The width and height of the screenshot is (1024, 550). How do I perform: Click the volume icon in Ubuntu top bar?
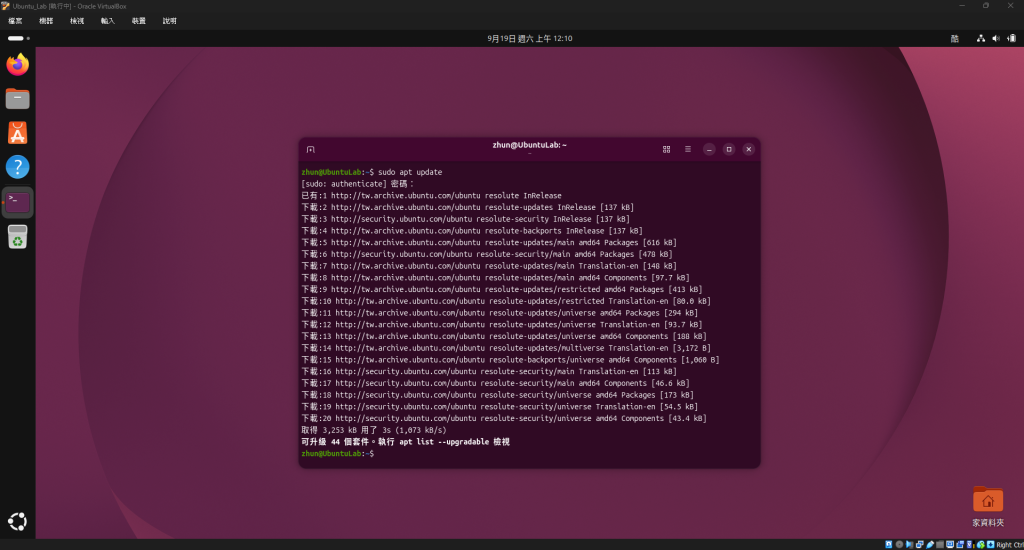click(x=996, y=39)
